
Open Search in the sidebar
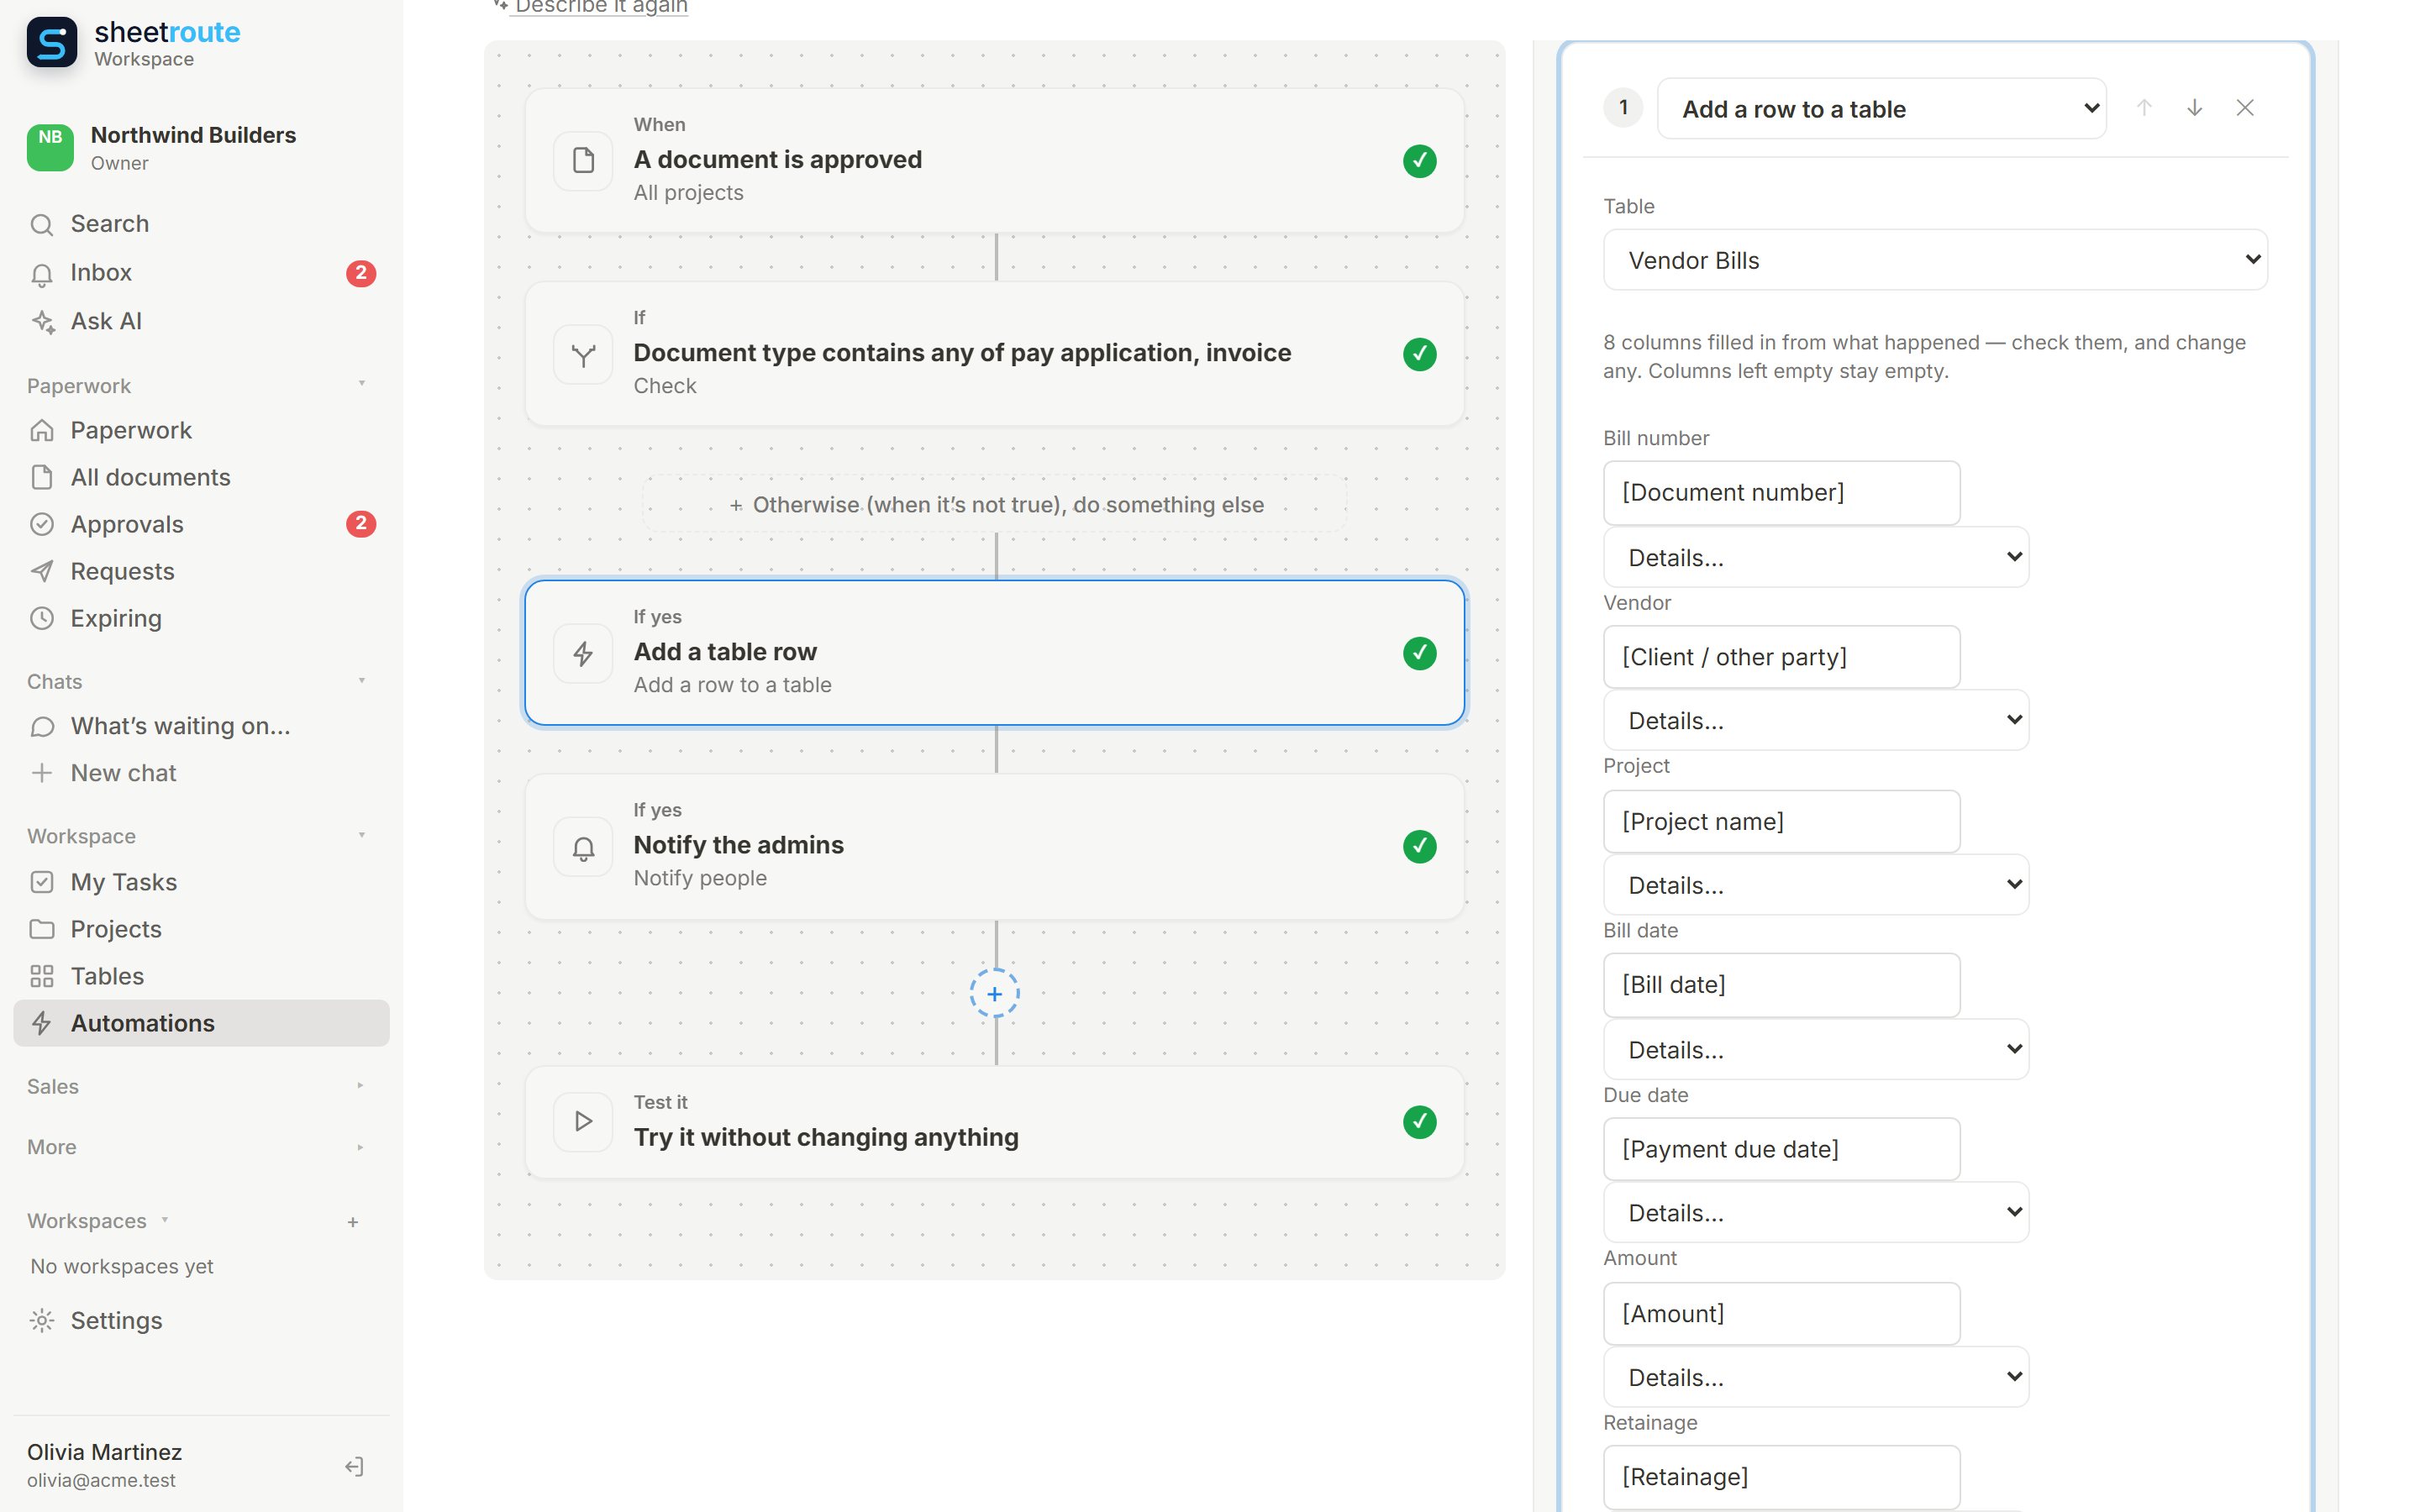[201, 224]
